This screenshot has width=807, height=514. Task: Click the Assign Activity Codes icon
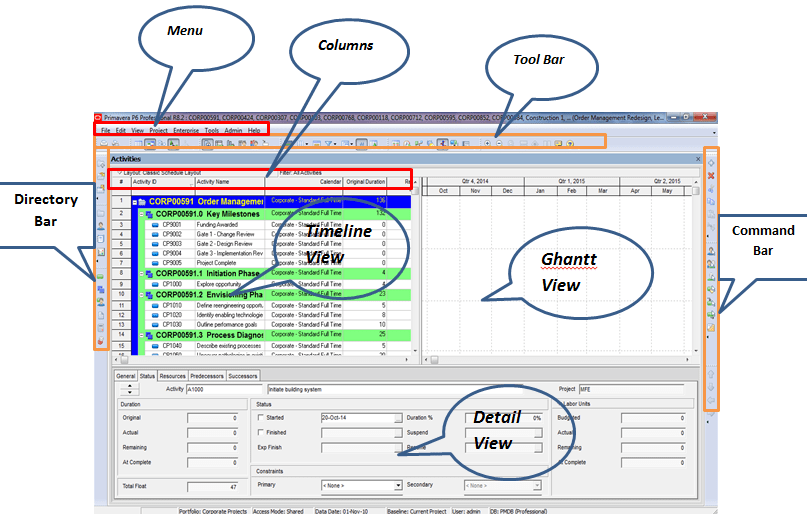(x=711, y=290)
